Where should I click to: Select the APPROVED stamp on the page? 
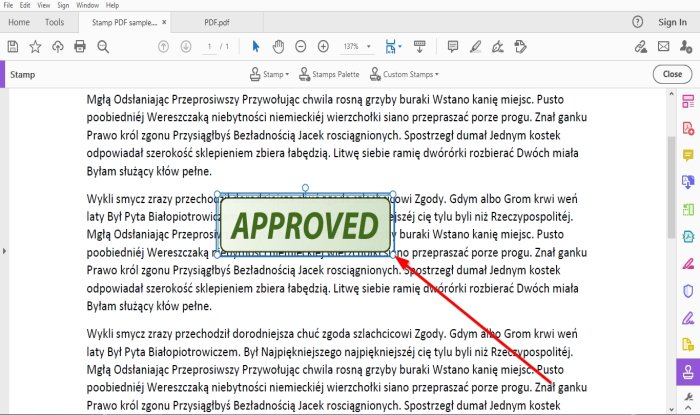[x=305, y=224]
